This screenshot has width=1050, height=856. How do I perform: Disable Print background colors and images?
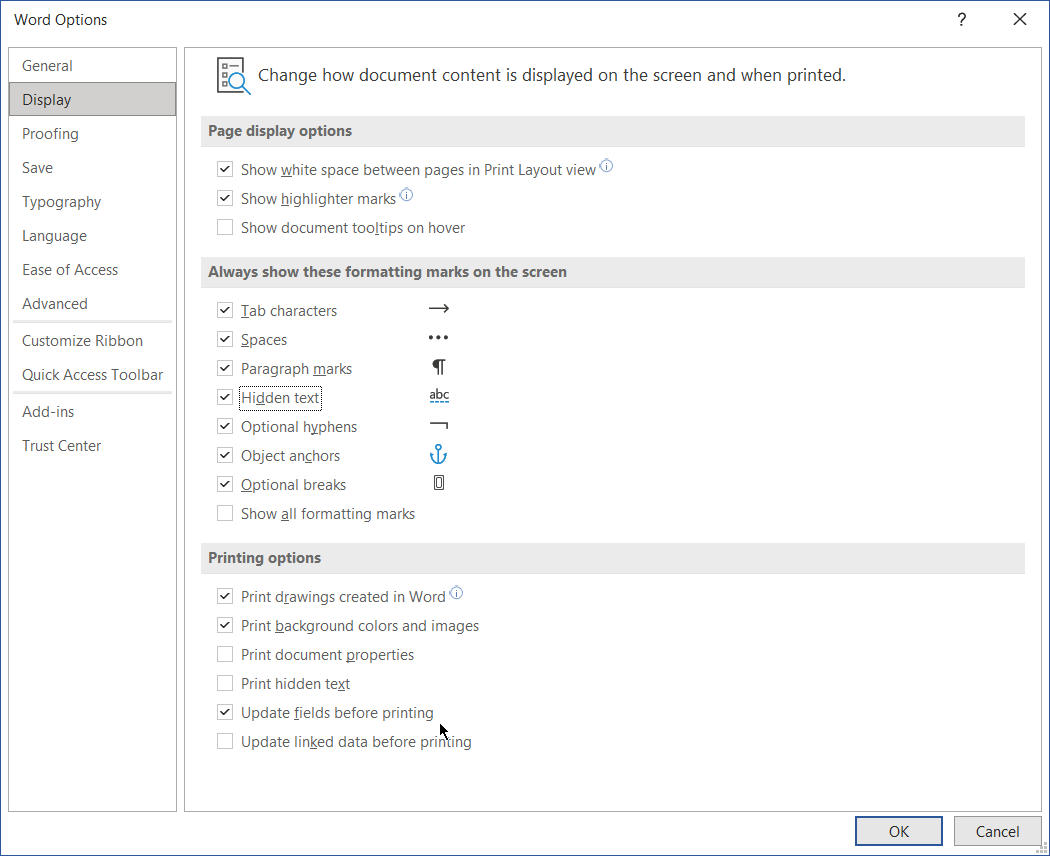point(225,626)
